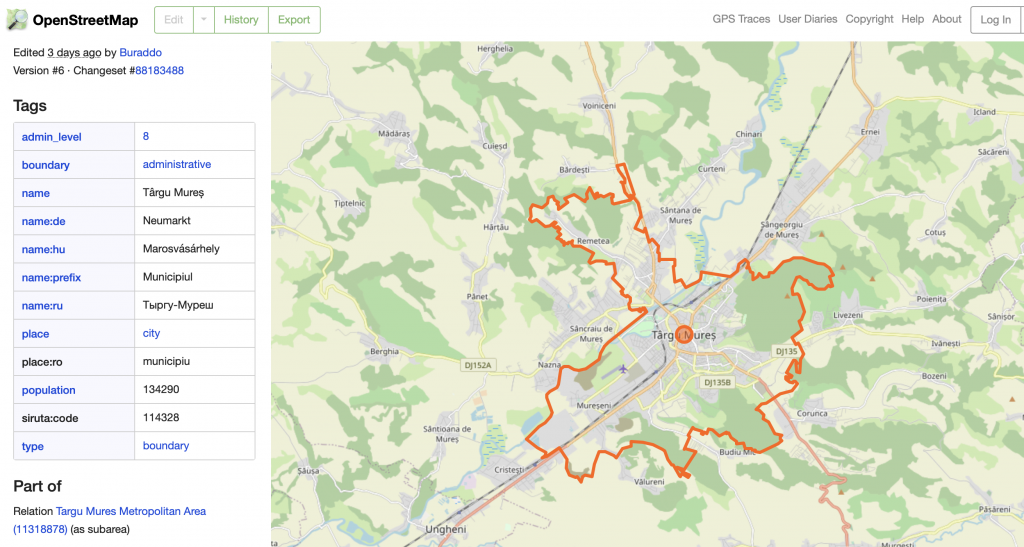Click the Sâncraiu de Mureș map label
Image resolution: width=1024 pixels, height=547 pixels.
[x=591, y=334]
